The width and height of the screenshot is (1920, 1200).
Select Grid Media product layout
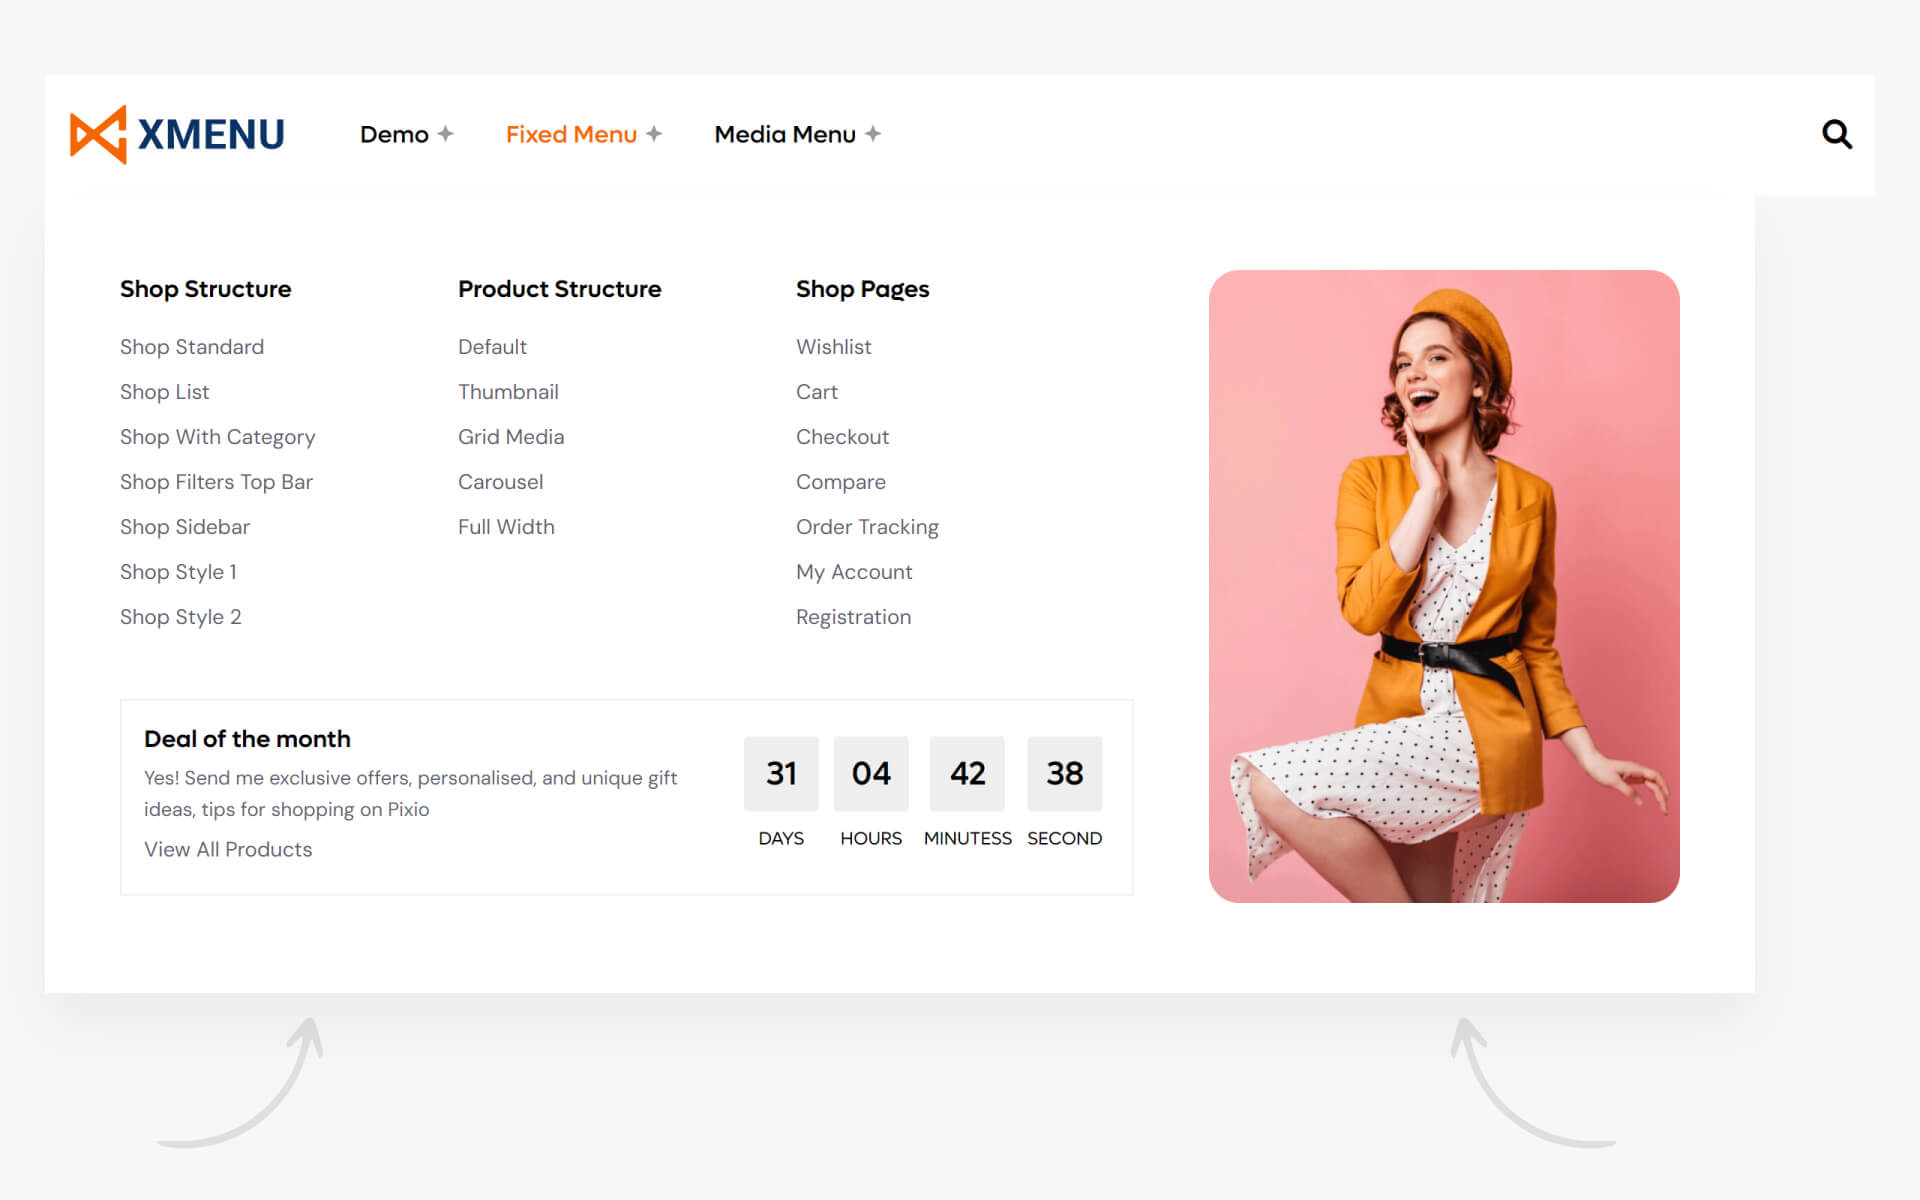click(x=510, y=437)
